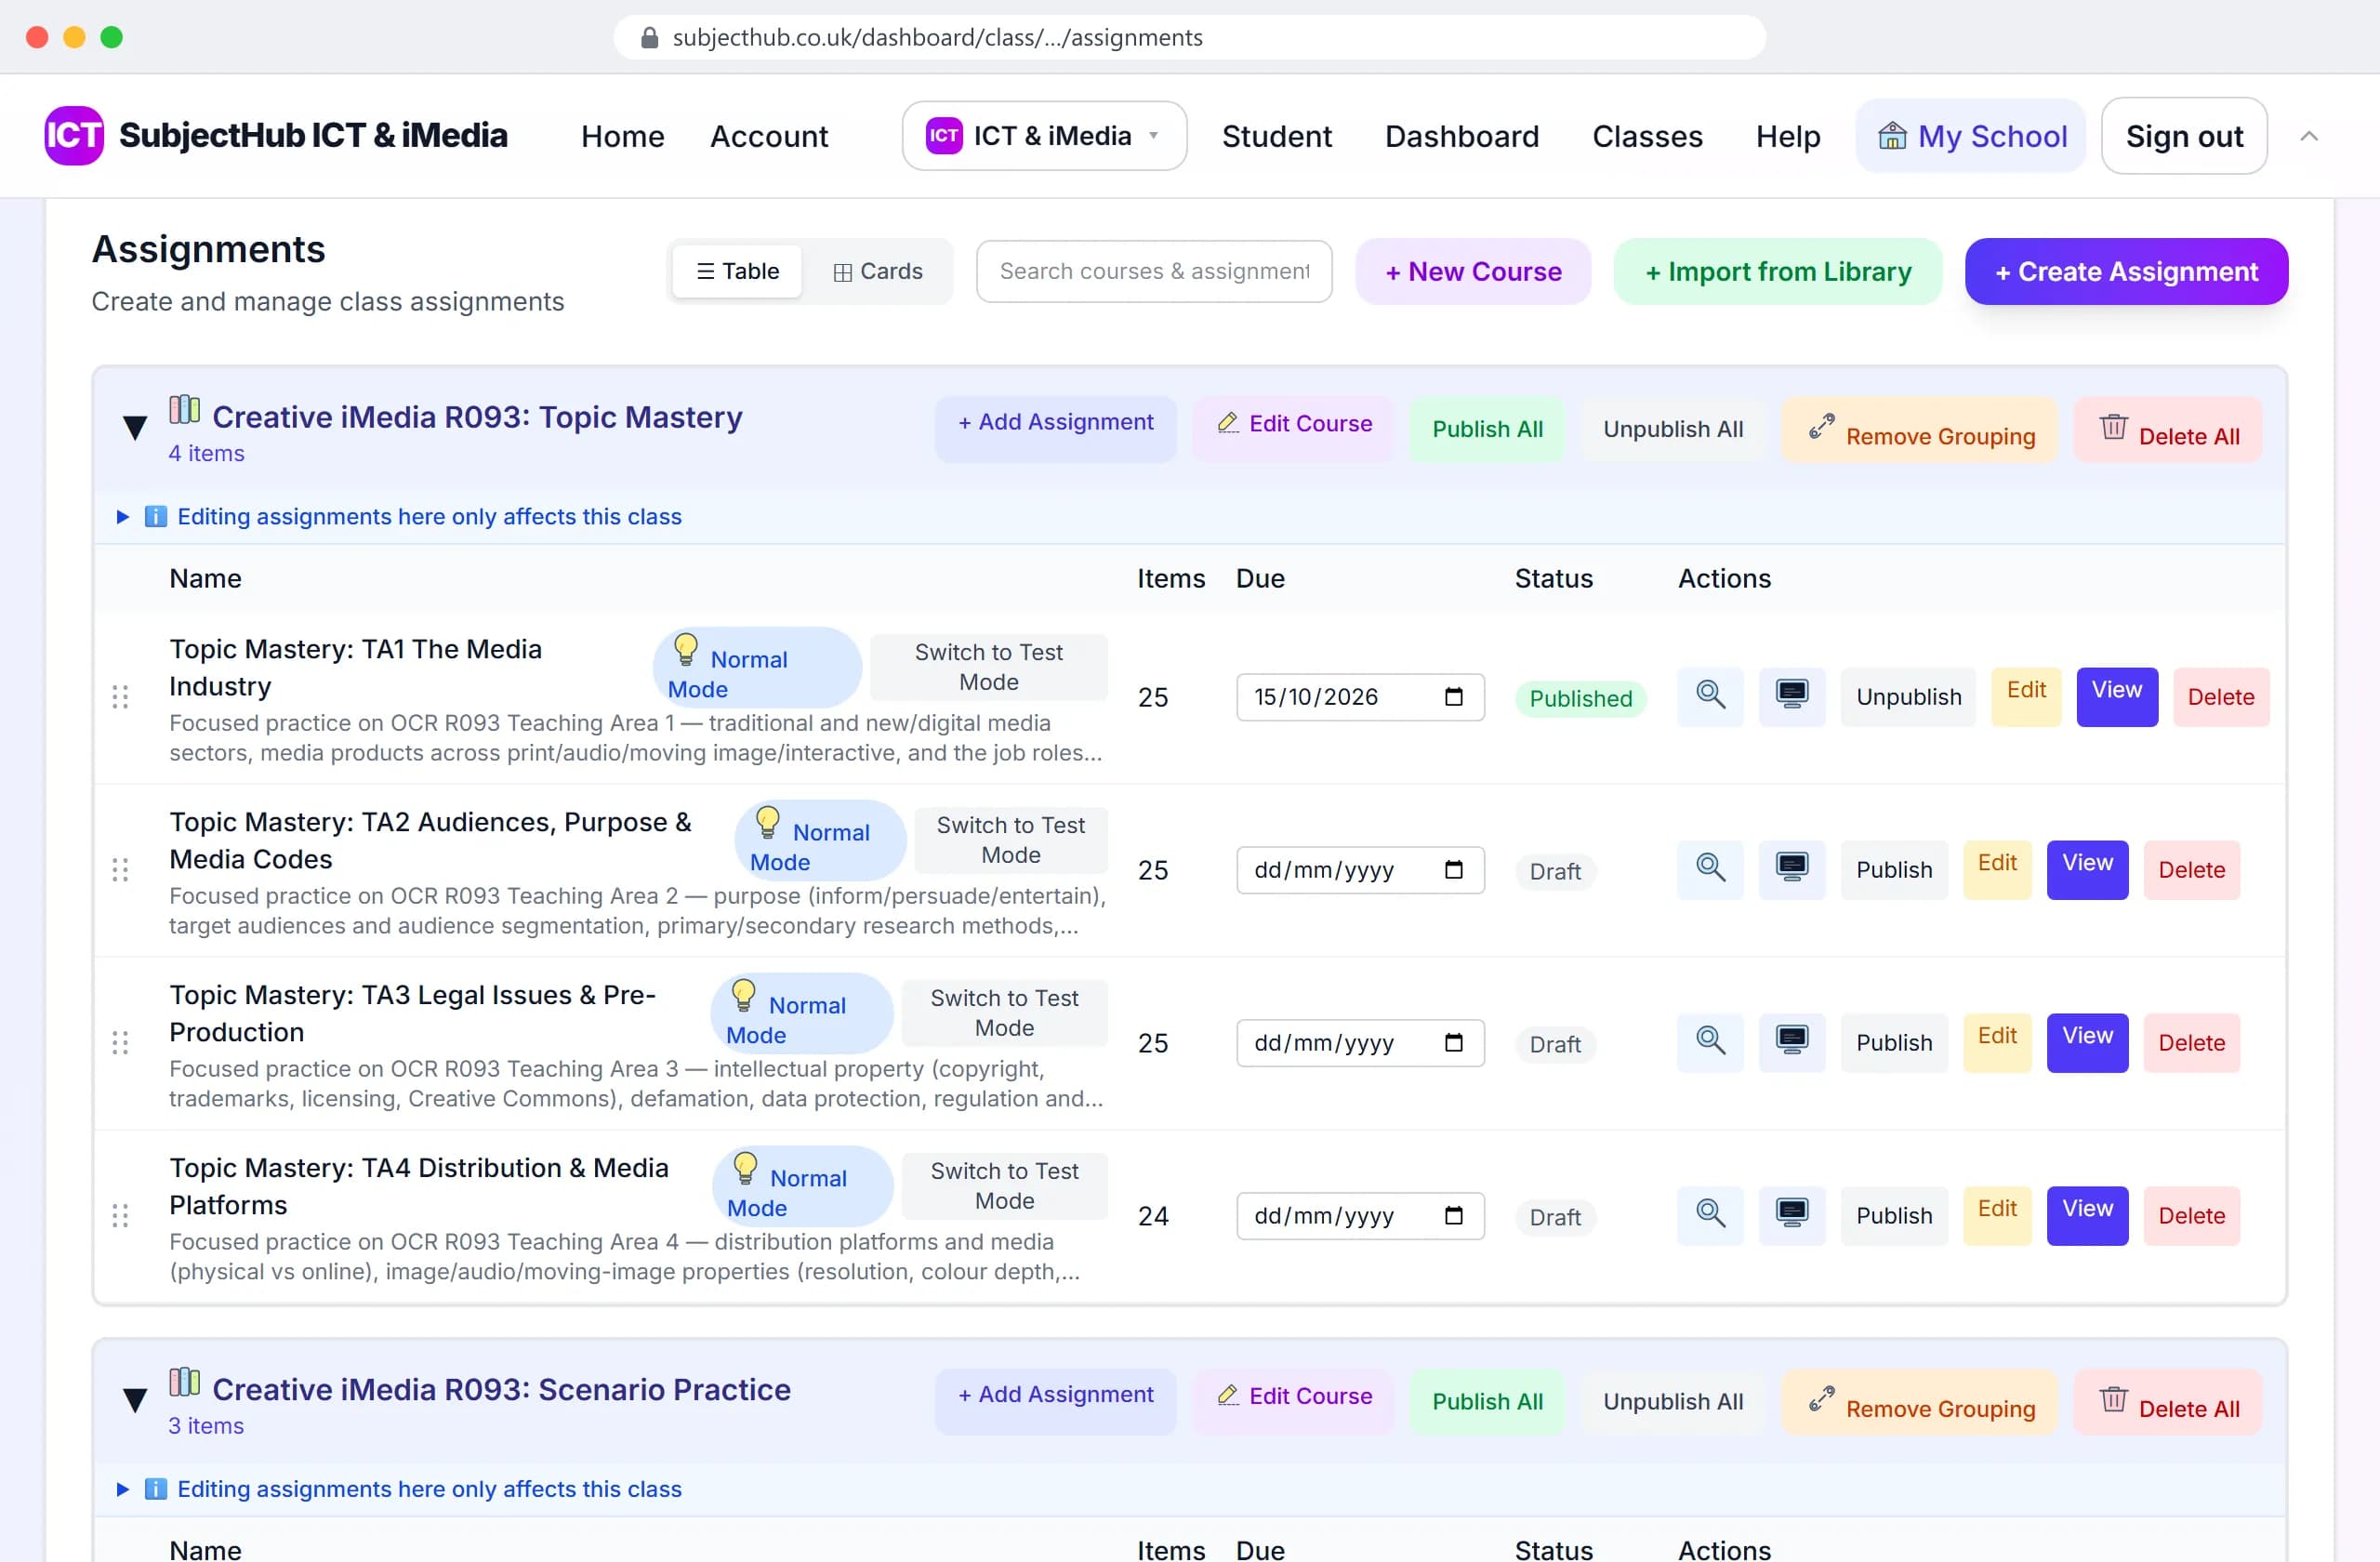
Task: Toggle Normal Mode for TA1 The Media Industry
Action: 756,668
